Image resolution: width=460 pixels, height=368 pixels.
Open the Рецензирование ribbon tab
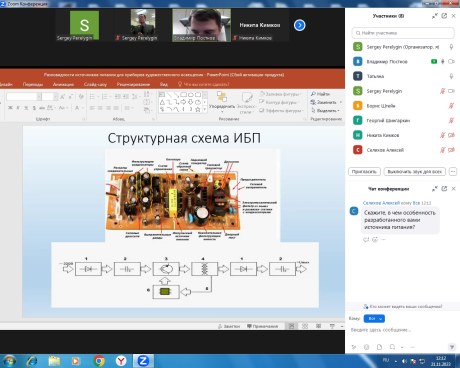pyautogui.click(x=133, y=84)
